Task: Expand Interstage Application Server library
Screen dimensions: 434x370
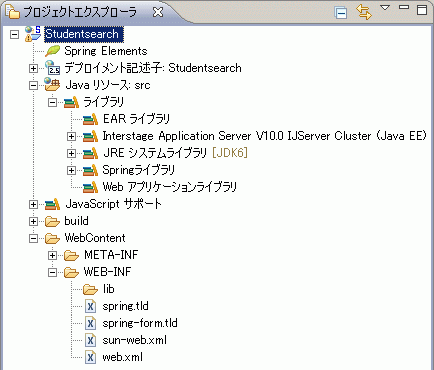Action: point(71,137)
